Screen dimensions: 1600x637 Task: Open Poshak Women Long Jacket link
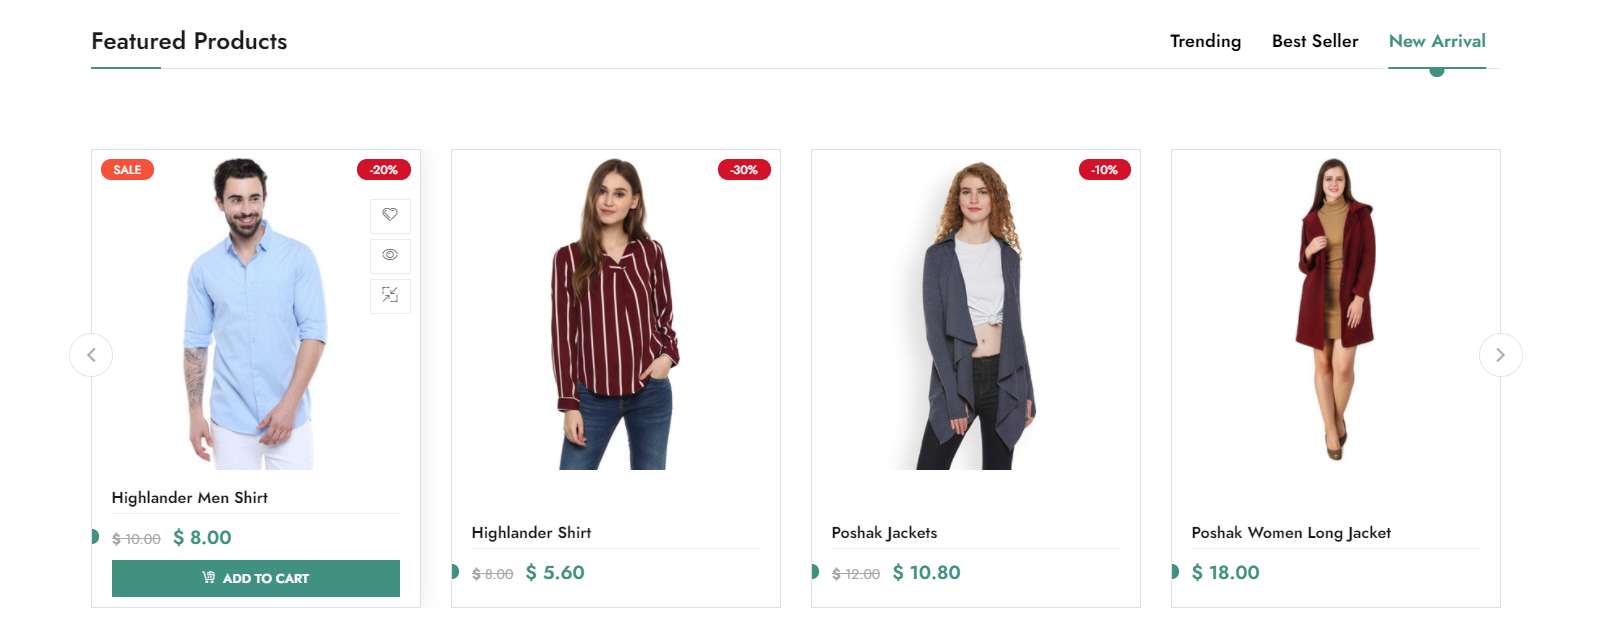point(1291,532)
